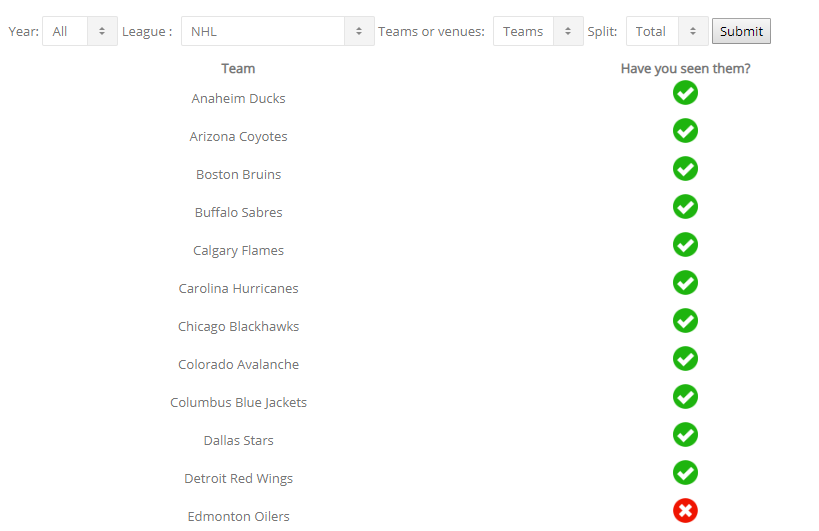Click red X icon for Edmonton Oilers
The height and width of the screenshot is (531, 819).
(685, 511)
